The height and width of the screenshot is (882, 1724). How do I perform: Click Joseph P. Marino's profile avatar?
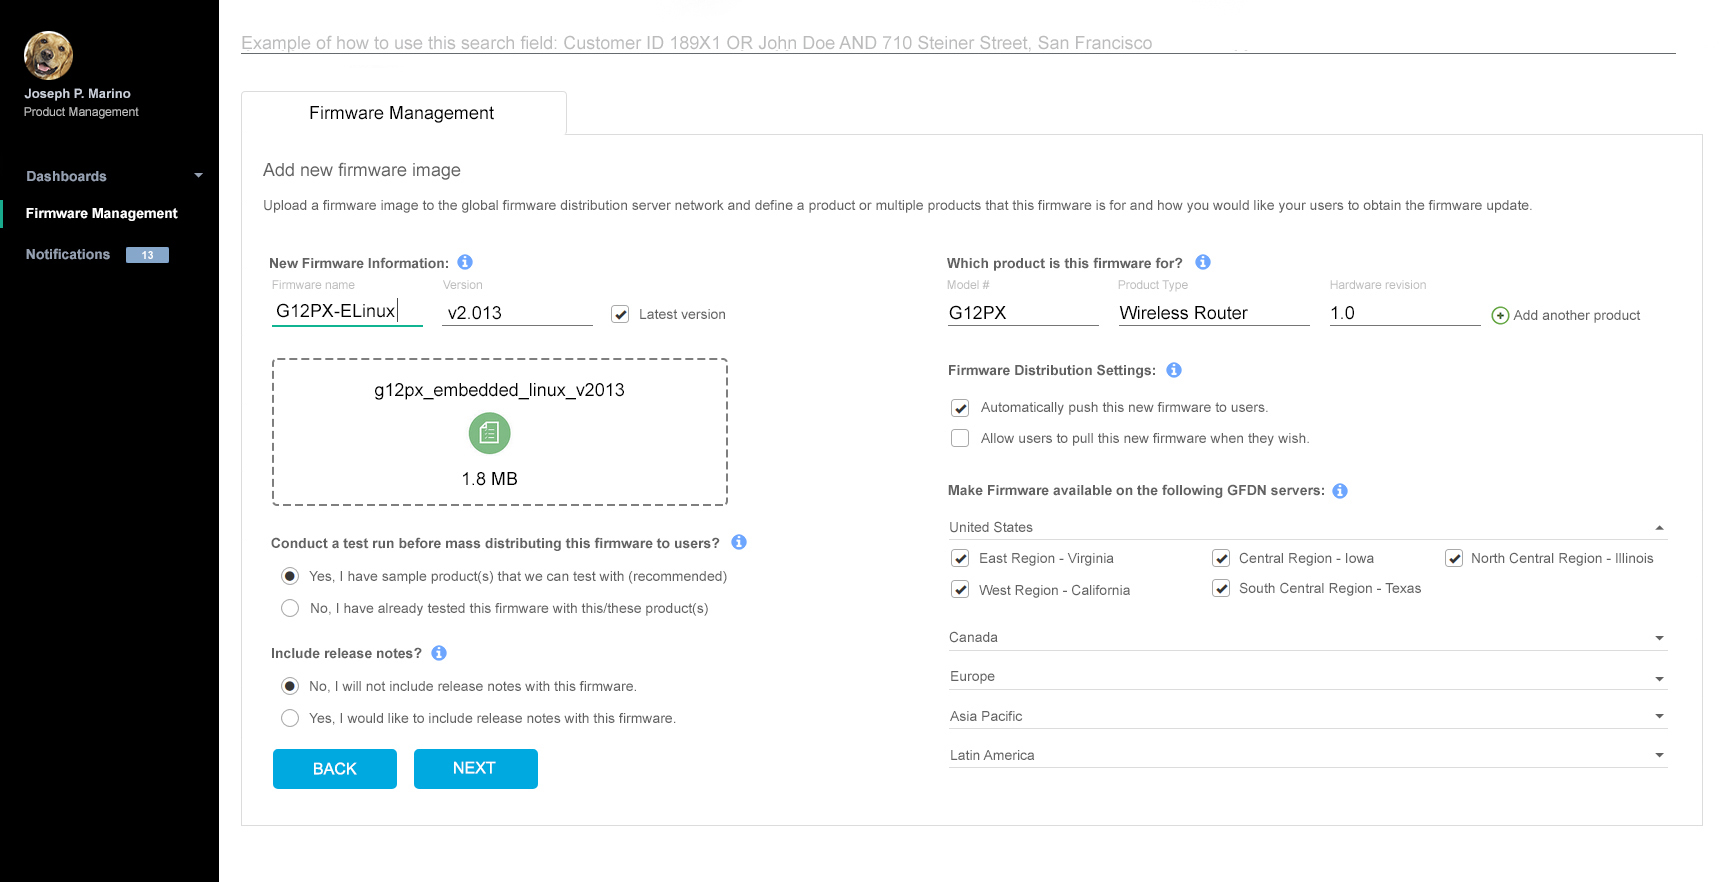pos(48,55)
